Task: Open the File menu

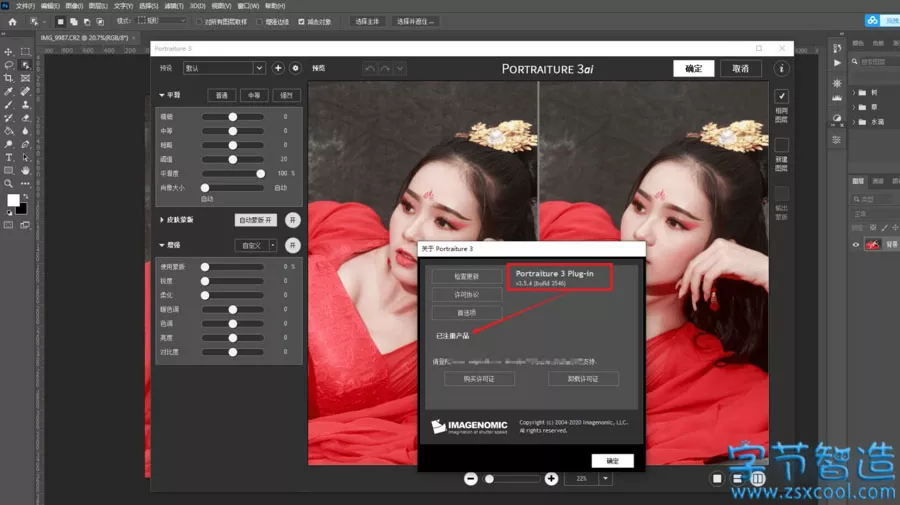Action: click(25, 6)
